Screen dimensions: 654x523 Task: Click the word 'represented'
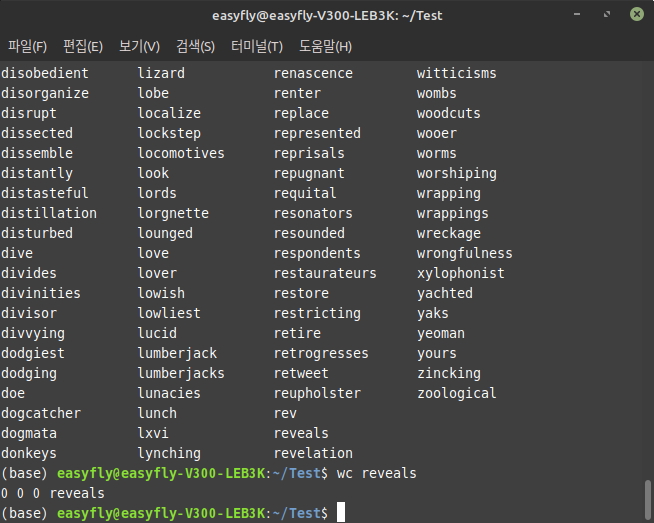pyautogui.click(x=317, y=133)
